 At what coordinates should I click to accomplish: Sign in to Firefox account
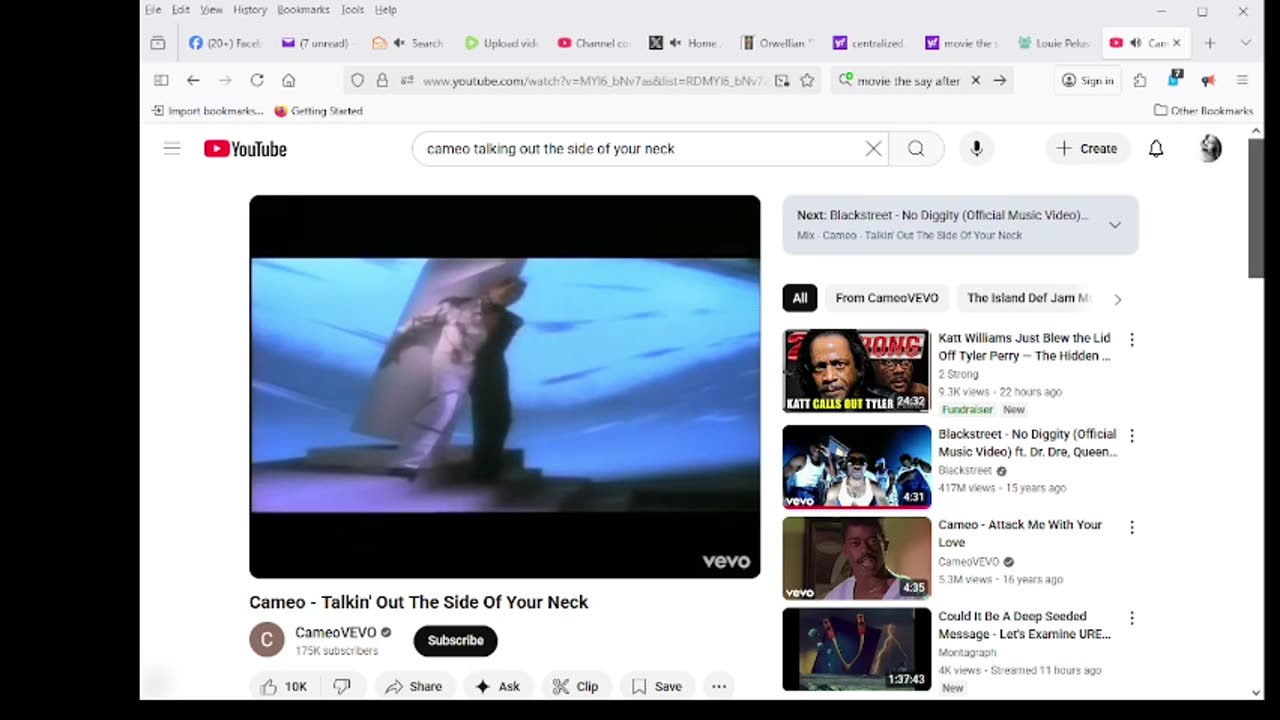(x=1087, y=80)
